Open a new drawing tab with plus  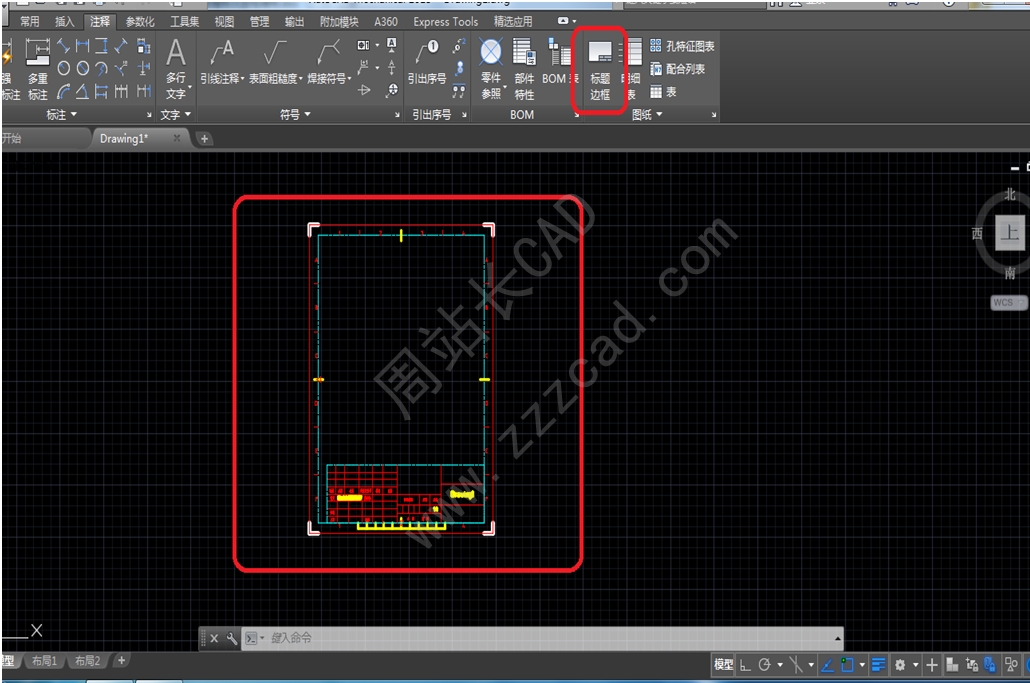click(x=204, y=139)
